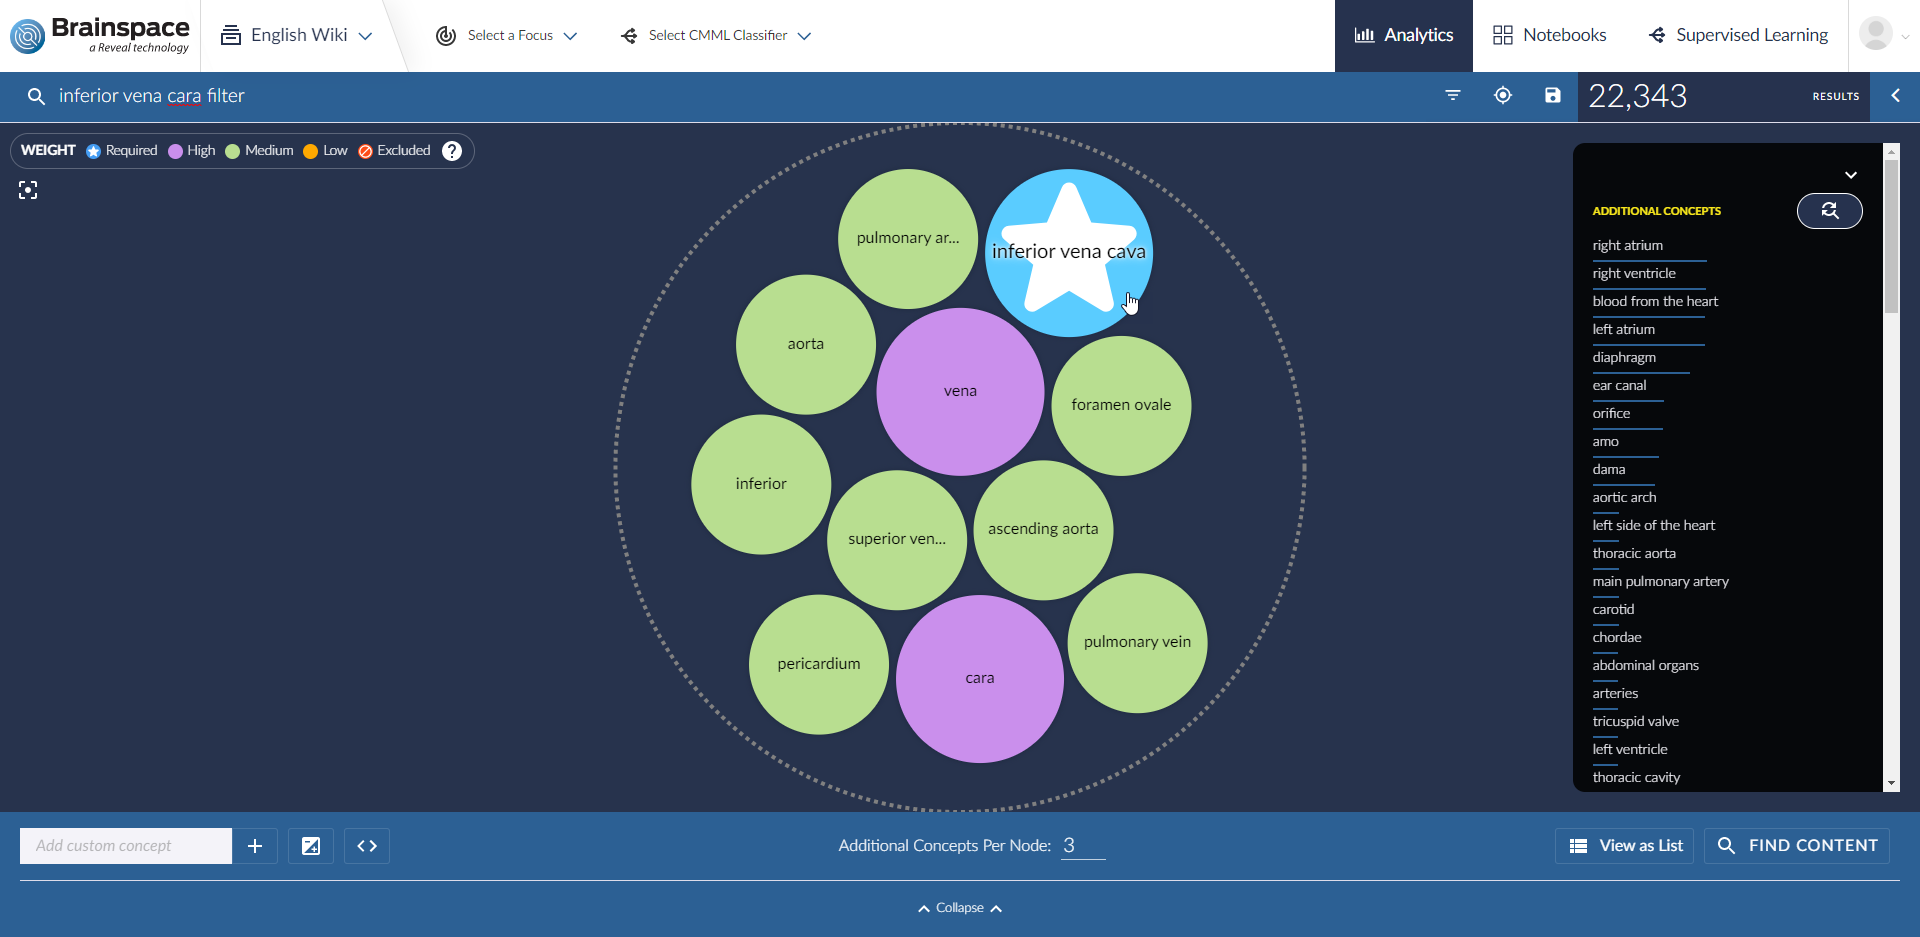The height and width of the screenshot is (937, 1920).
Task: Select the foramen ovale concept bubble
Action: (1121, 405)
